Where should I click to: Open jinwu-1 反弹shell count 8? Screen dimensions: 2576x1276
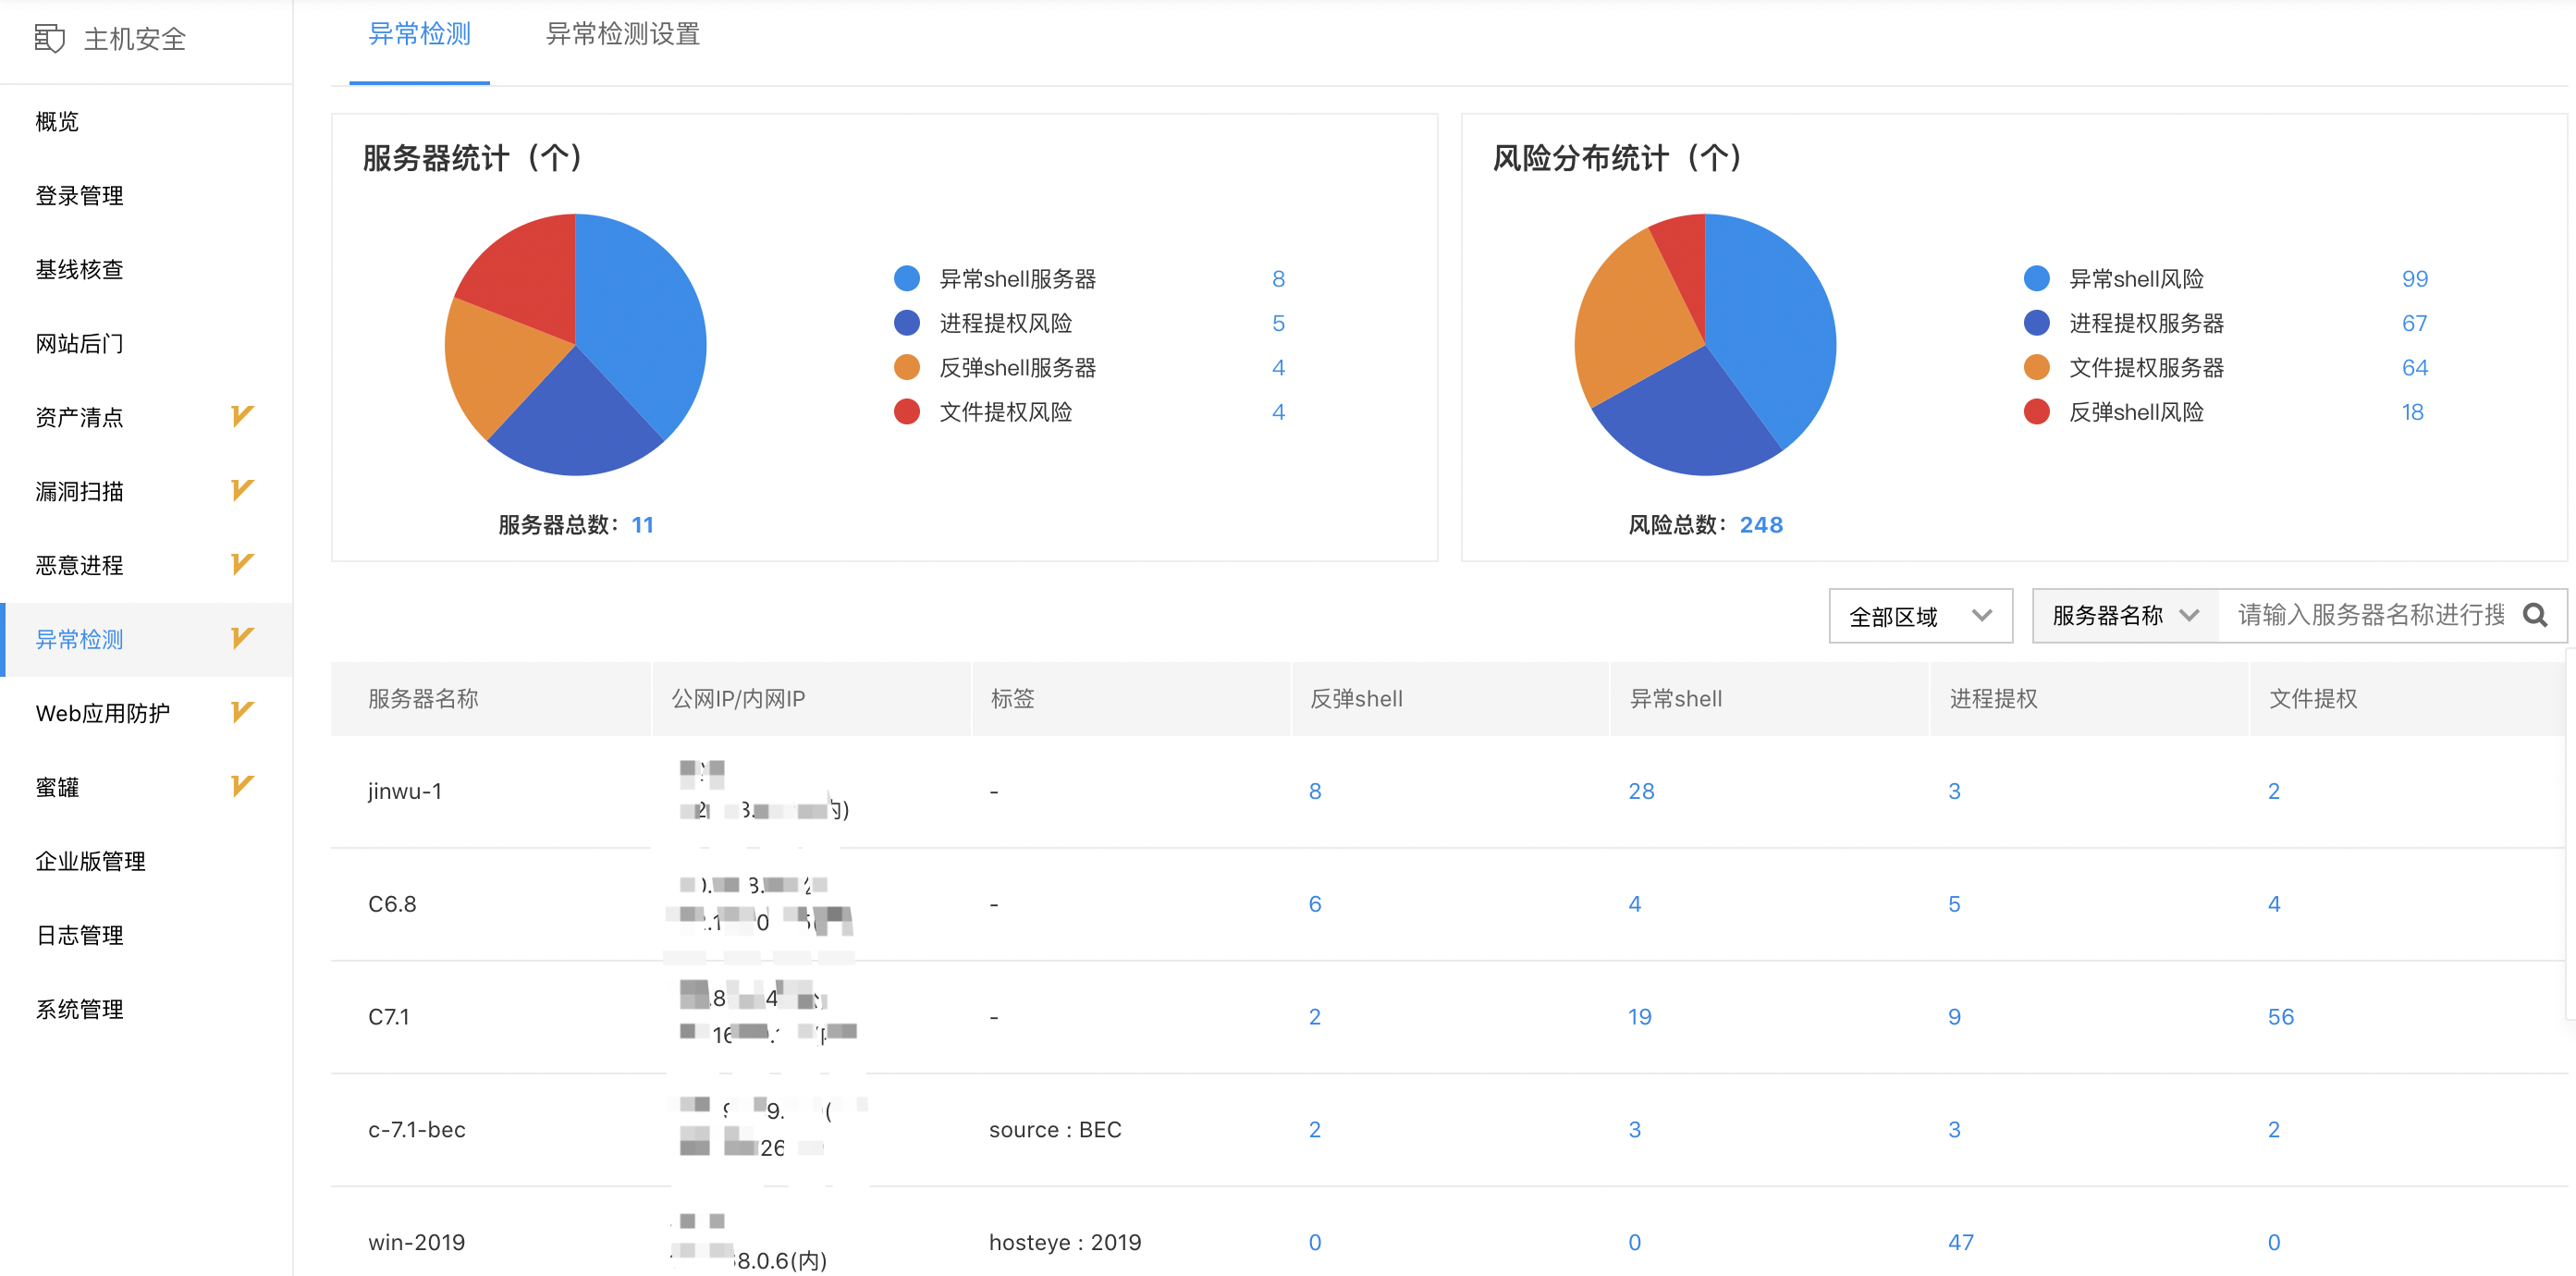coord(1315,791)
